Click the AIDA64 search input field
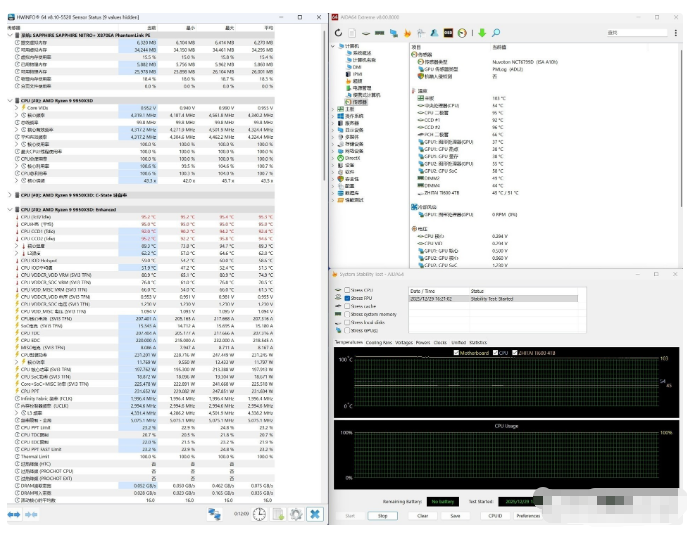 [635, 32]
